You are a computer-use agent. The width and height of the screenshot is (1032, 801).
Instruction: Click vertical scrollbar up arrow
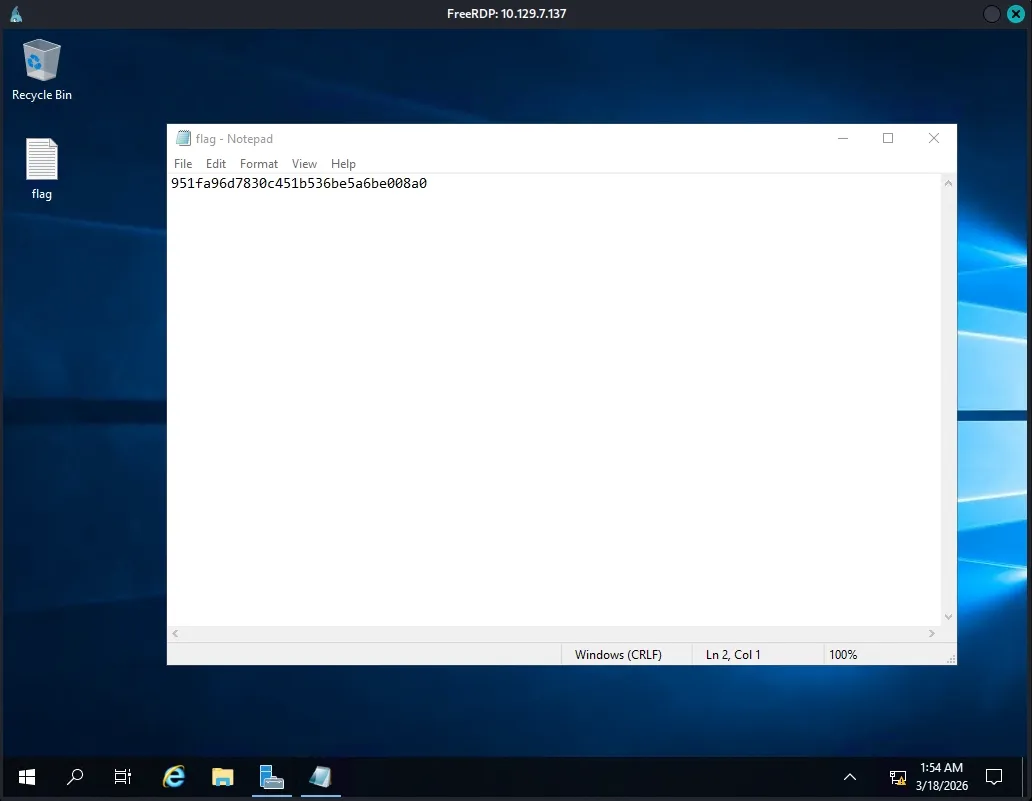pyautogui.click(x=948, y=183)
